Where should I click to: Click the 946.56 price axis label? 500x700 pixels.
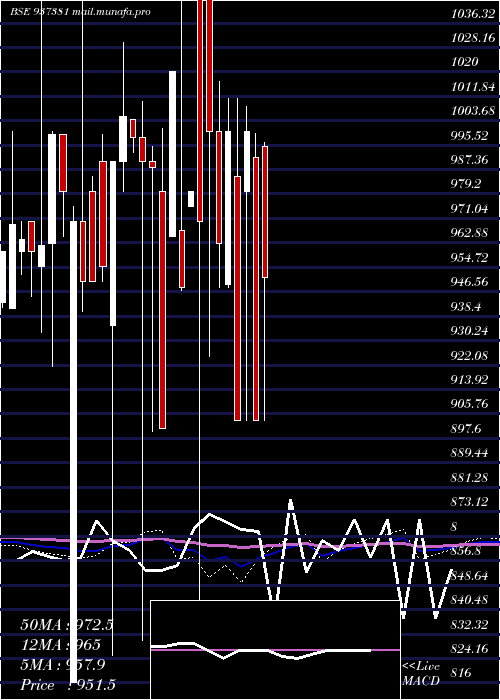[x=469, y=283]
